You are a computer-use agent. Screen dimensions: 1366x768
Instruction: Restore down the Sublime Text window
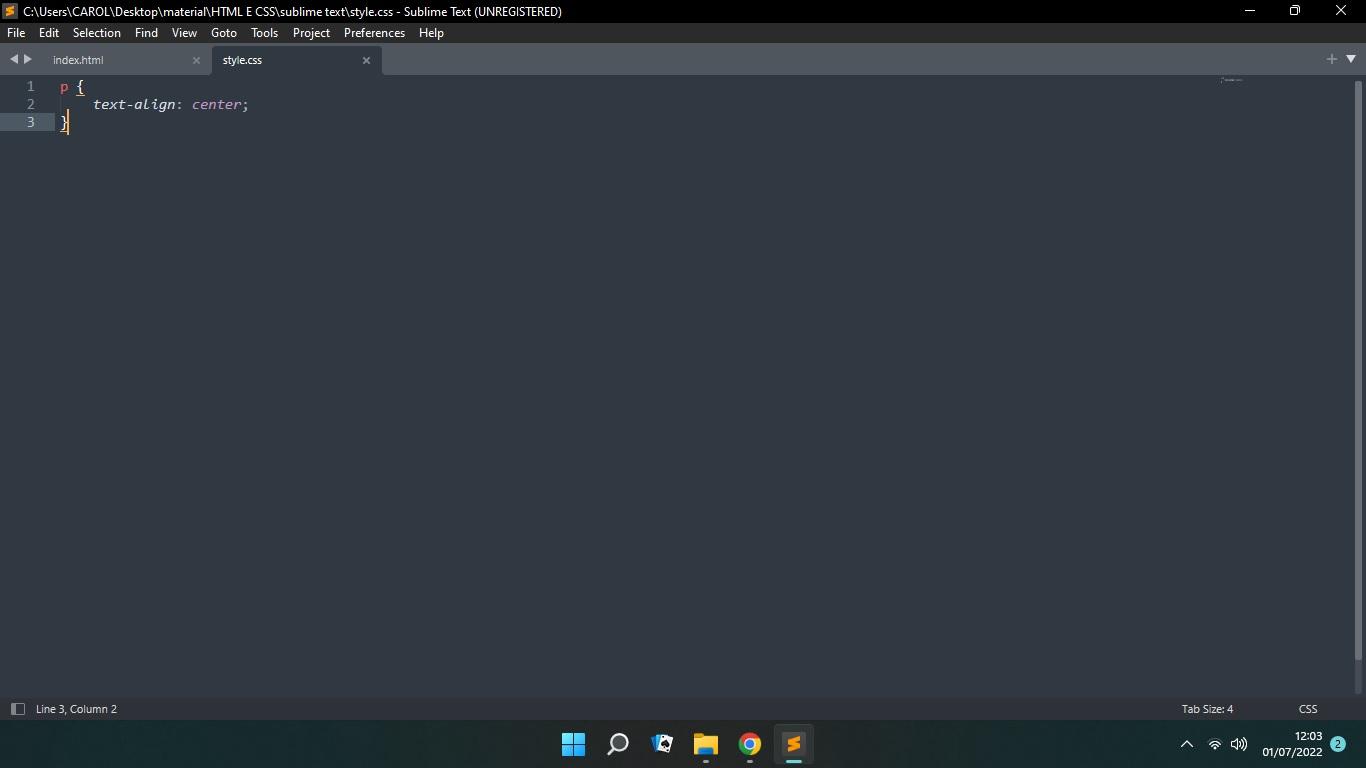[x=1295, y=11]
